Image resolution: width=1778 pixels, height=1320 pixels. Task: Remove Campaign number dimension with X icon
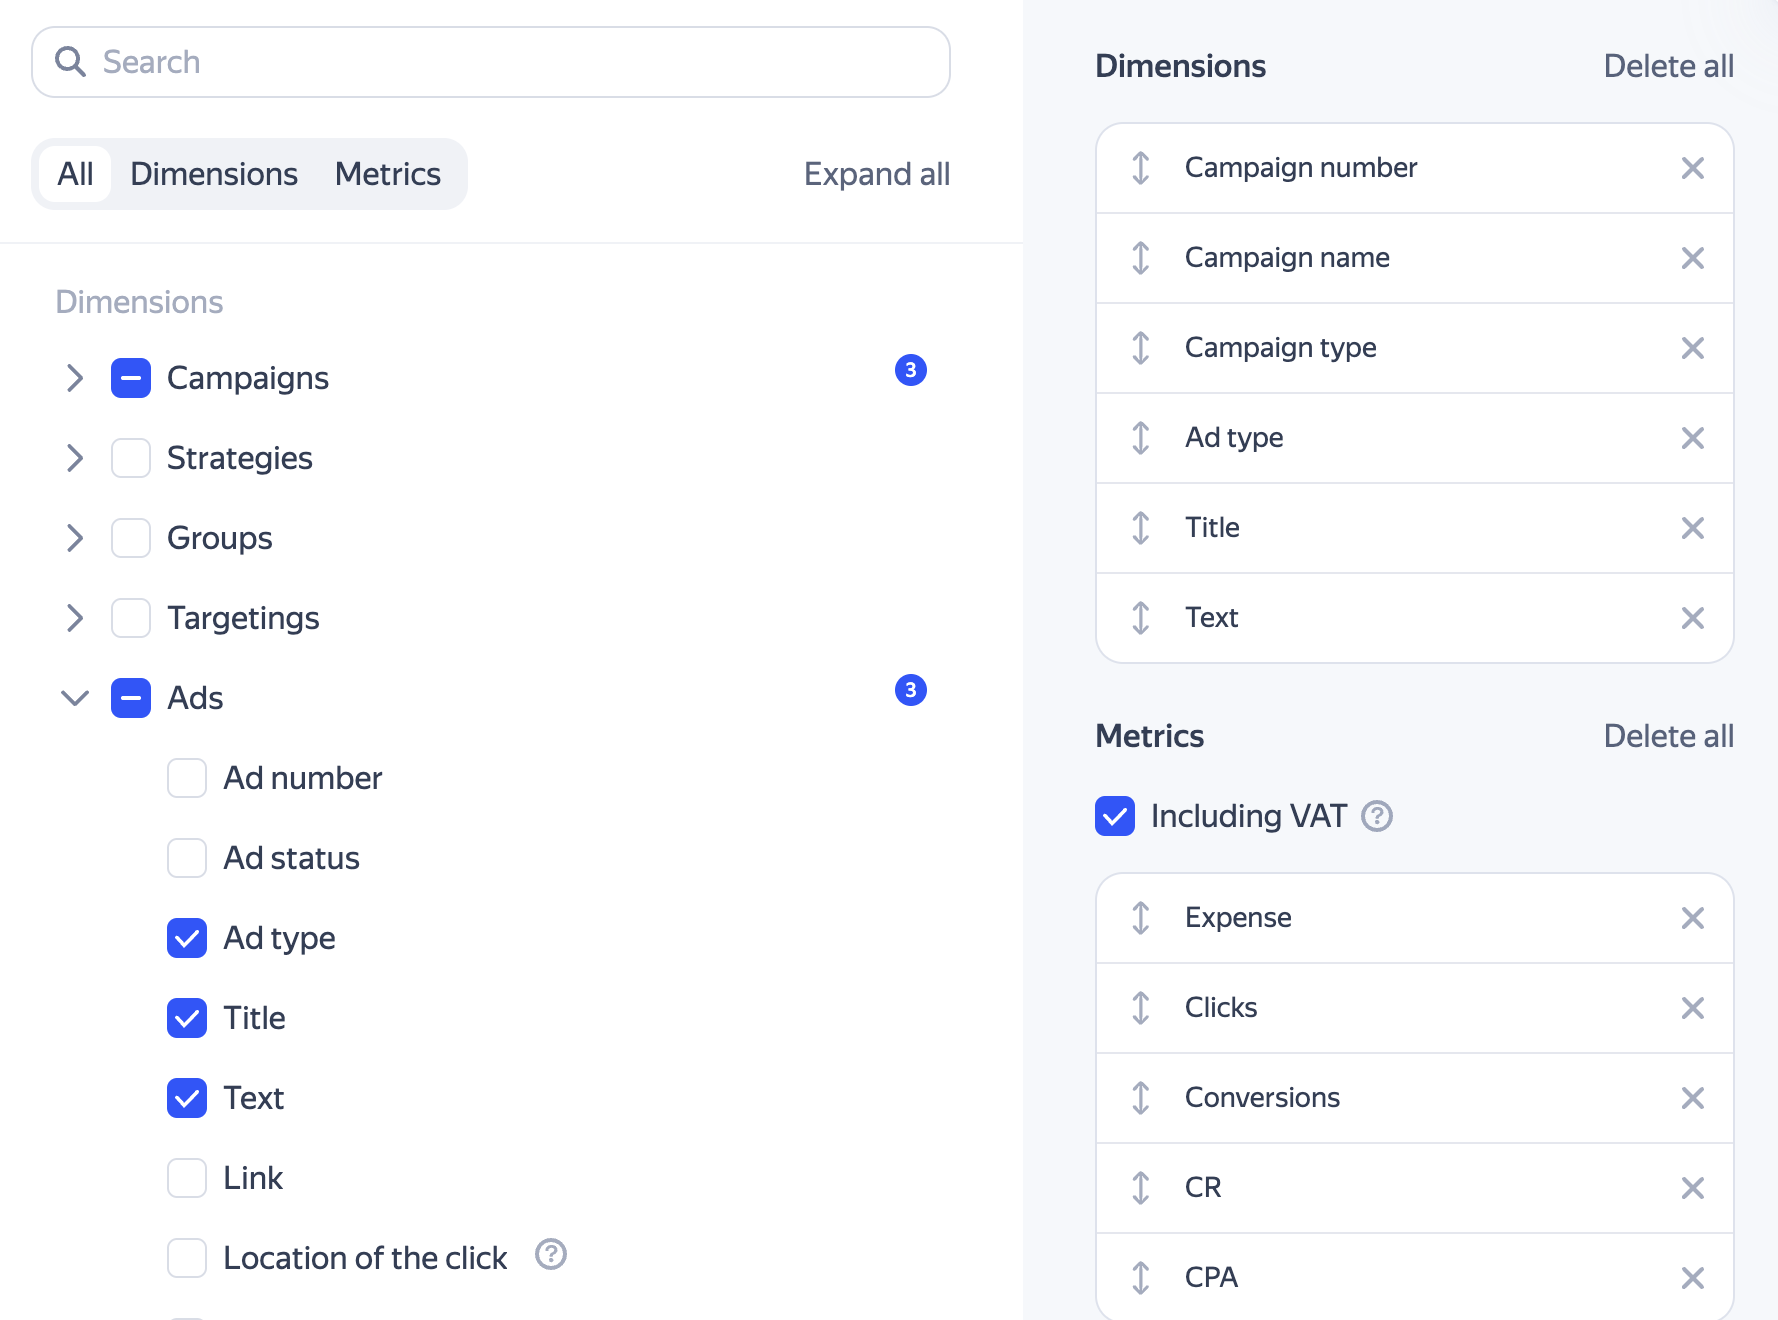(1692, 168)
